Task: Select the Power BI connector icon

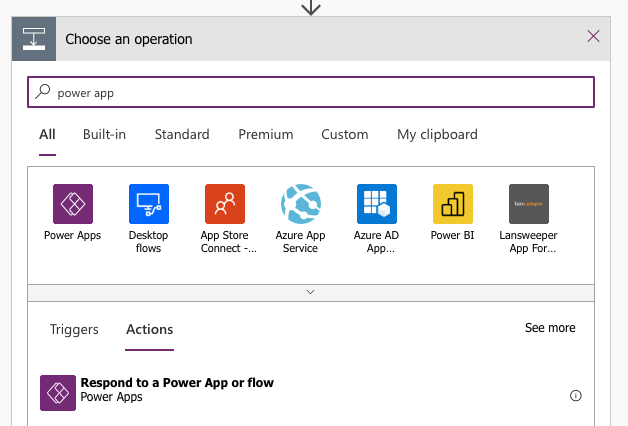Action: click(x=452, y=204)
